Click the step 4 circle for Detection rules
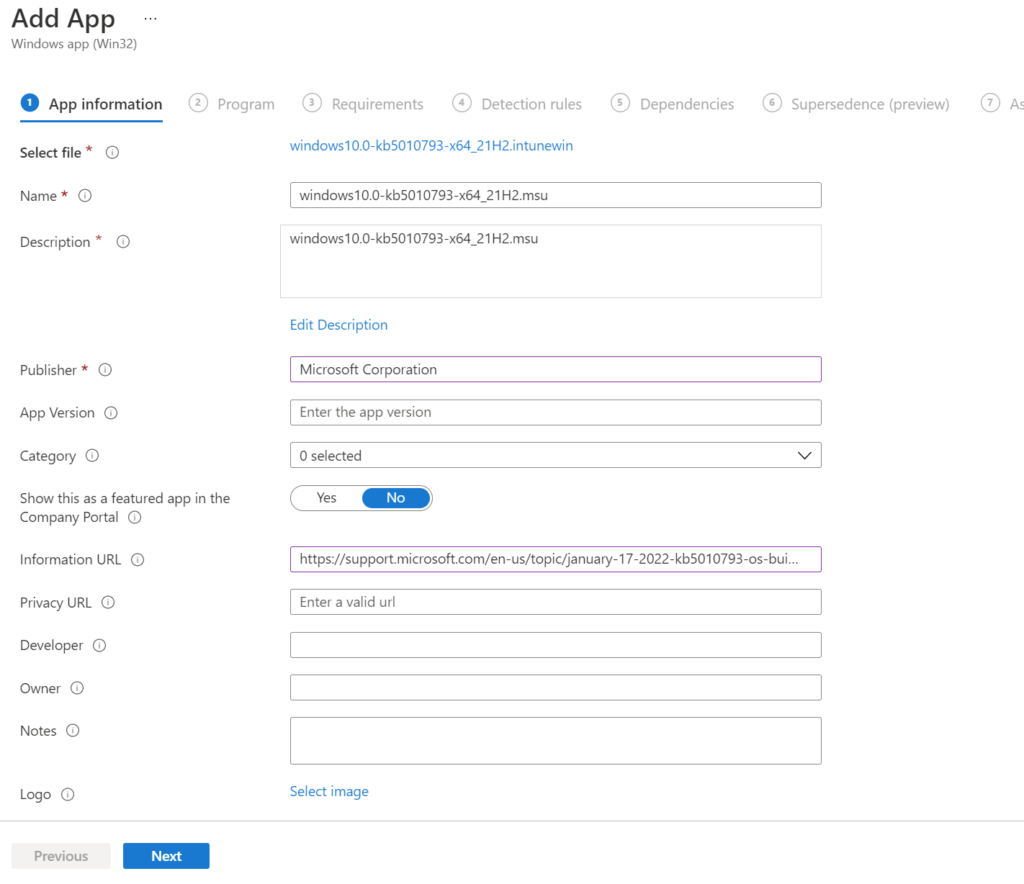1024x884 pixels. (x=462, y=103)
